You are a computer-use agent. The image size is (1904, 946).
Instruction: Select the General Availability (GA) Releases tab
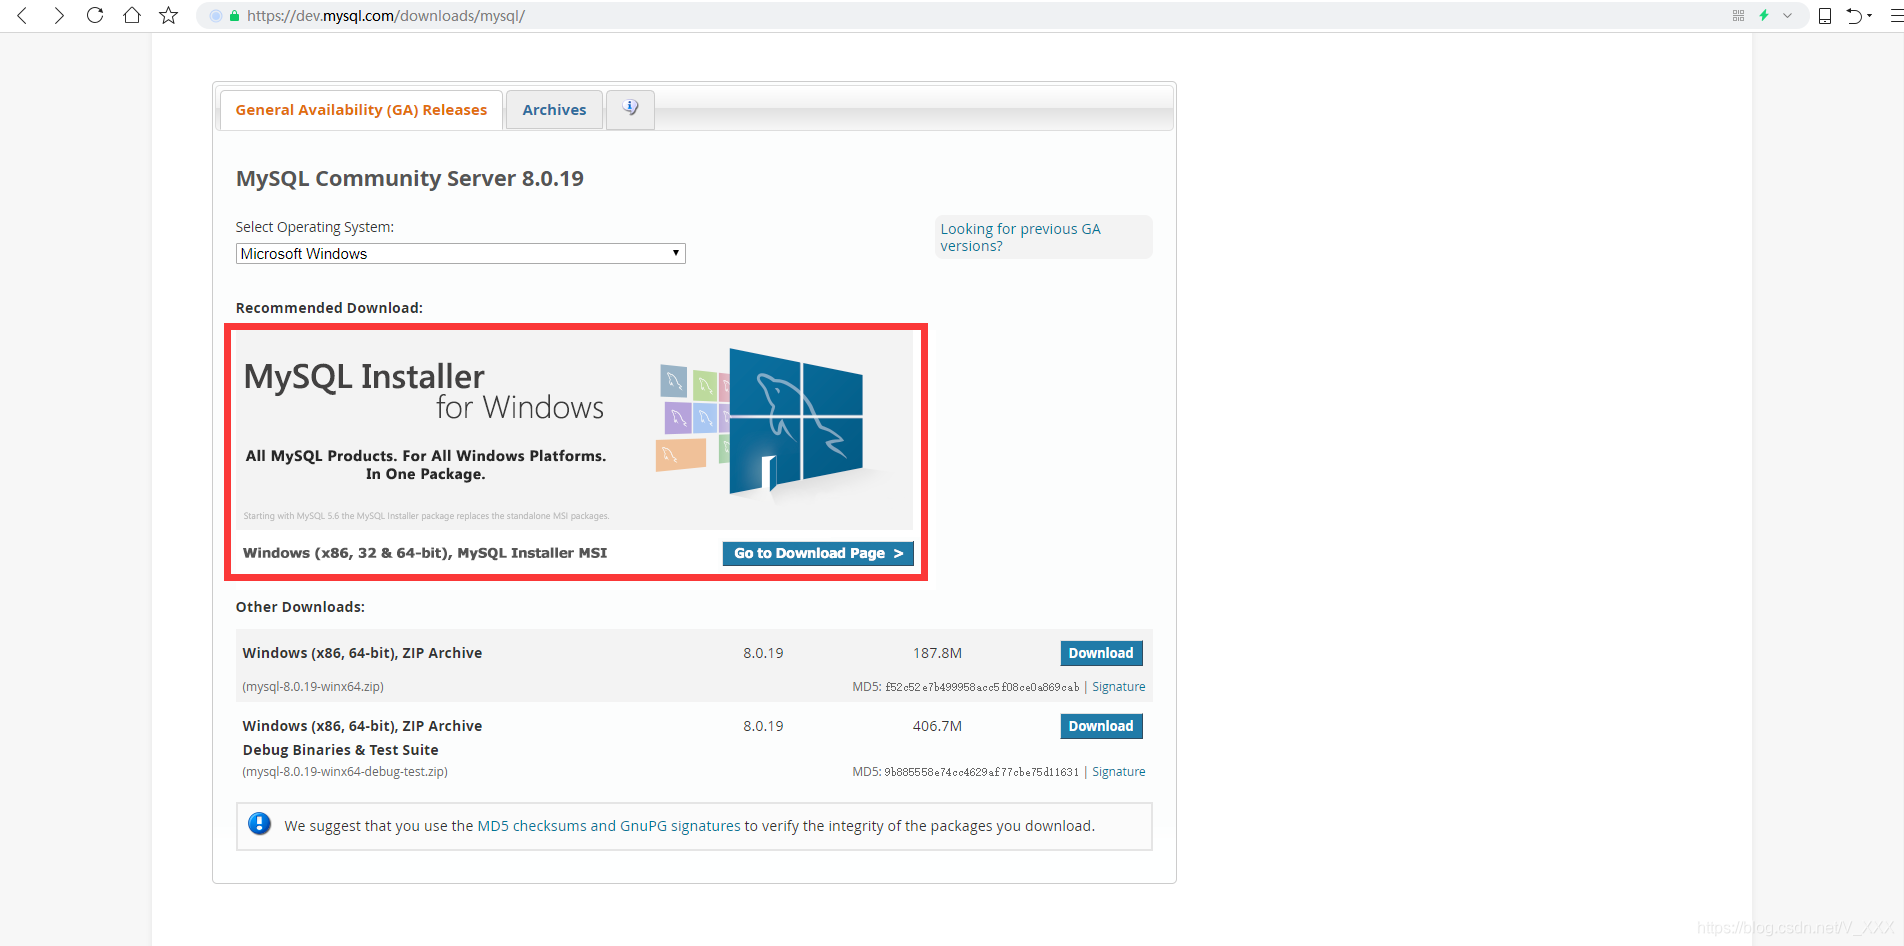tap(361, 110)
